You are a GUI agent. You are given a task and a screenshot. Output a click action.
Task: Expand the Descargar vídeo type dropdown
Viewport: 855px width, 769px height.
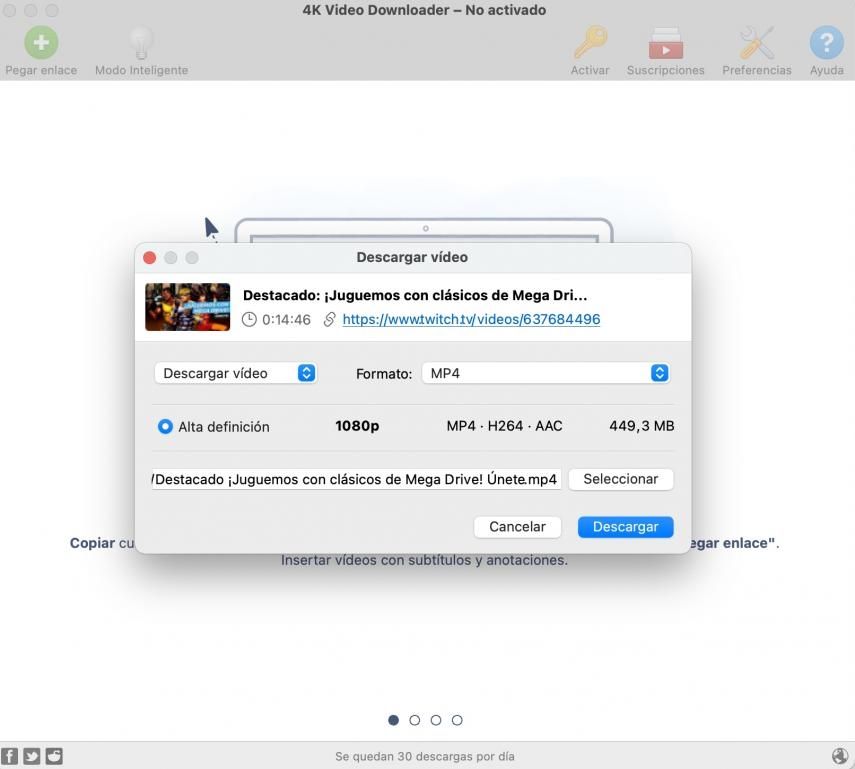[x=235, y=373]
